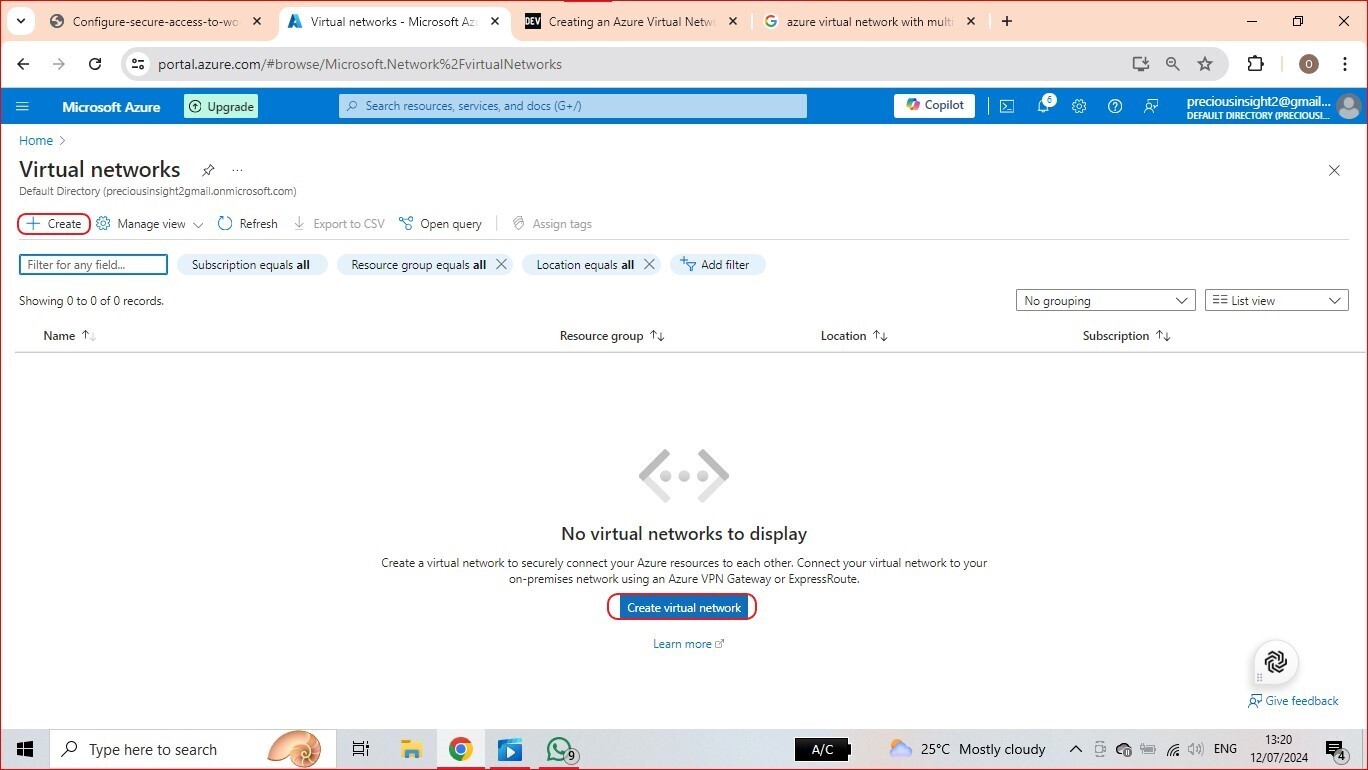Click Export to CSV
This screenshot has width=1368, height=770.
point(338,224)
